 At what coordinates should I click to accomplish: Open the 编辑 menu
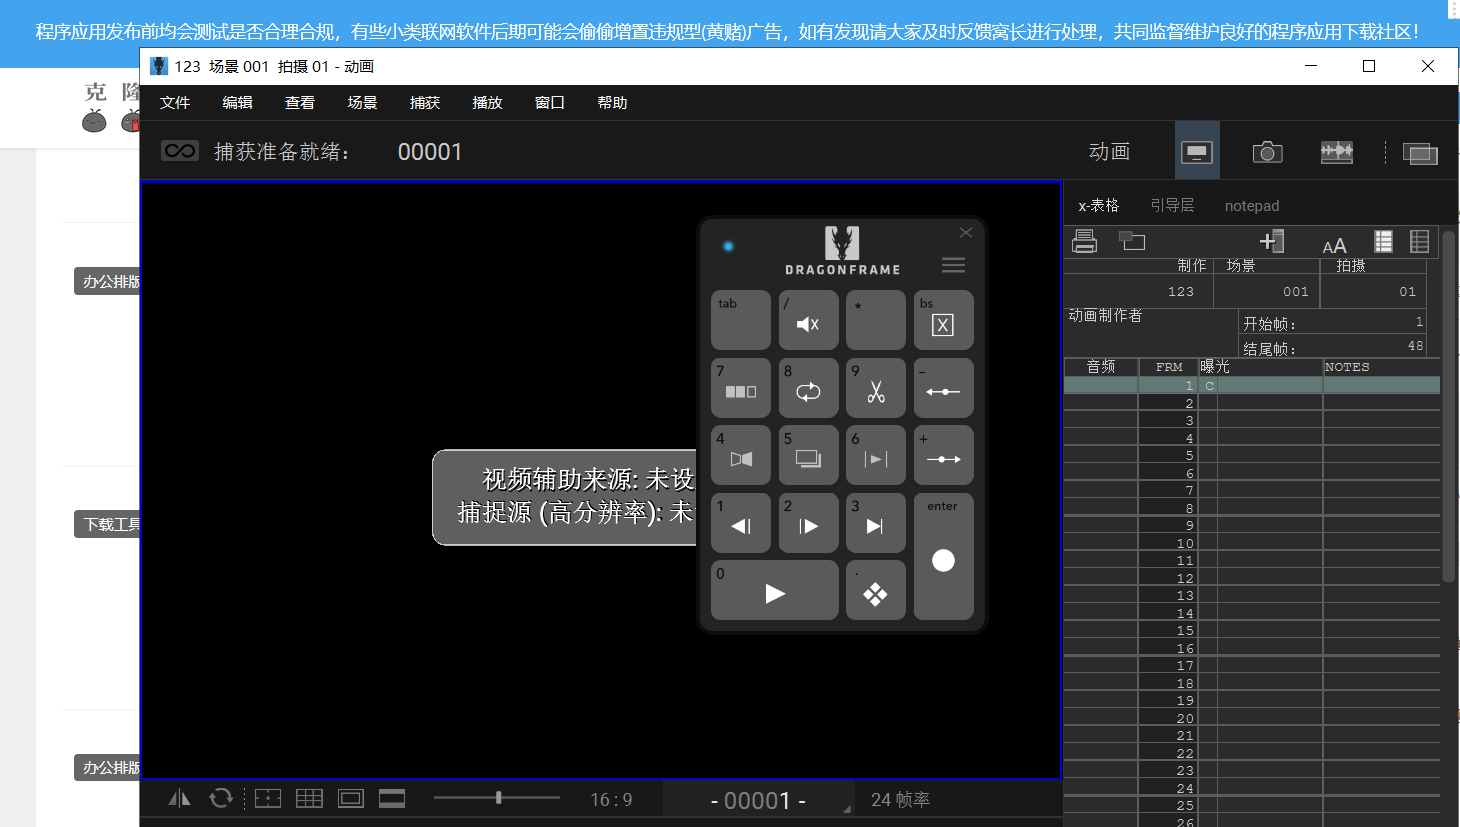pos(237,103)
